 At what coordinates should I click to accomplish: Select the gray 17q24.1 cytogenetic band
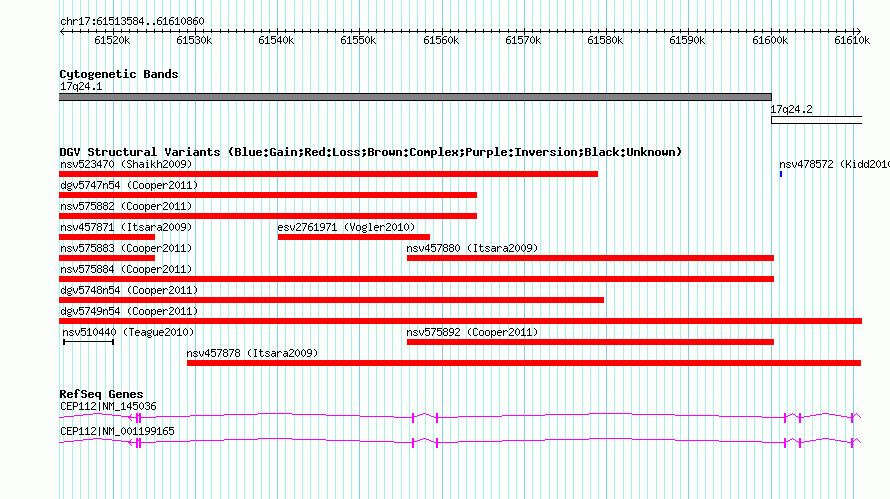pyautogui.click(x=415, y=97)
